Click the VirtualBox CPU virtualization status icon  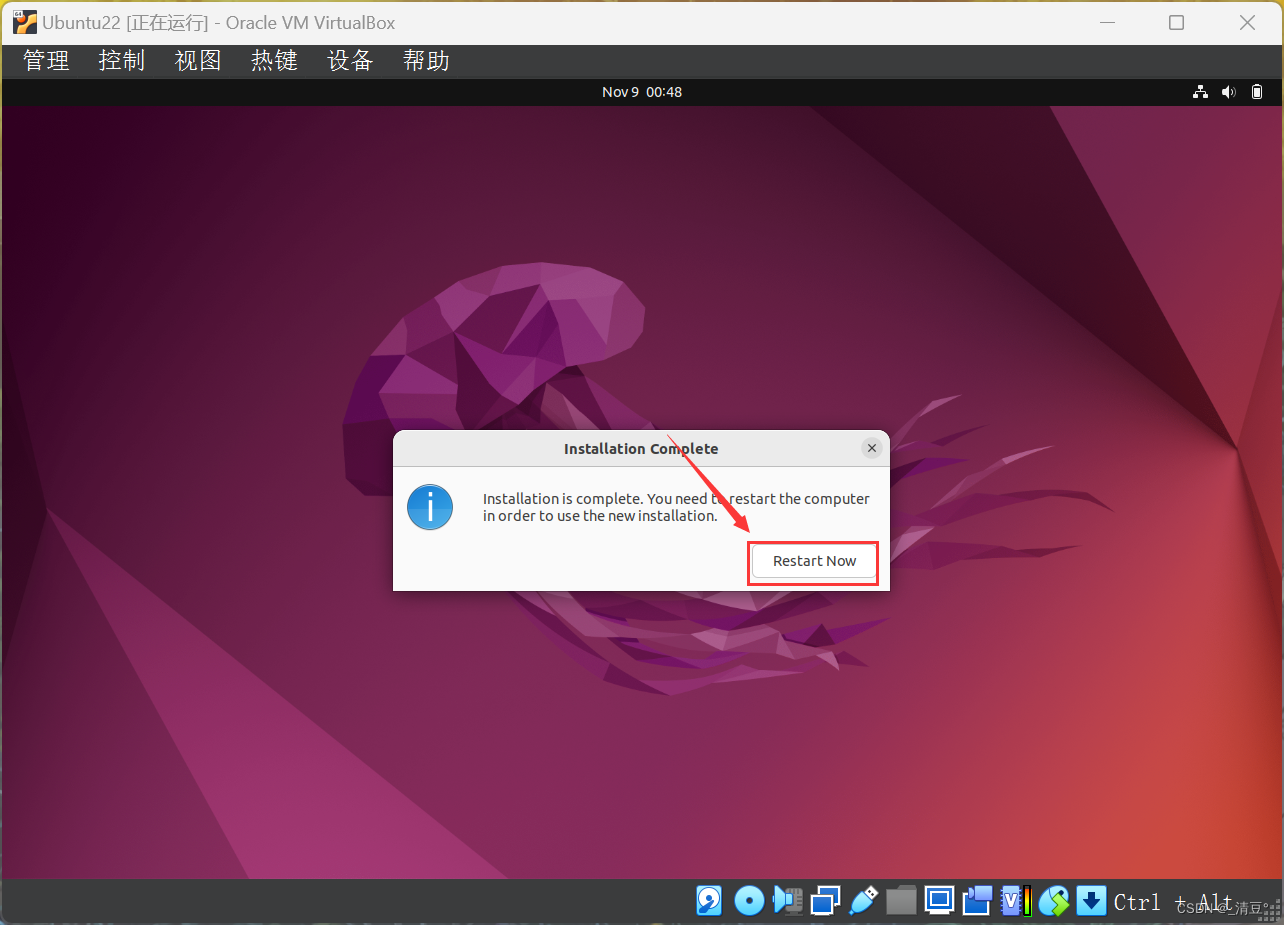1016,901
